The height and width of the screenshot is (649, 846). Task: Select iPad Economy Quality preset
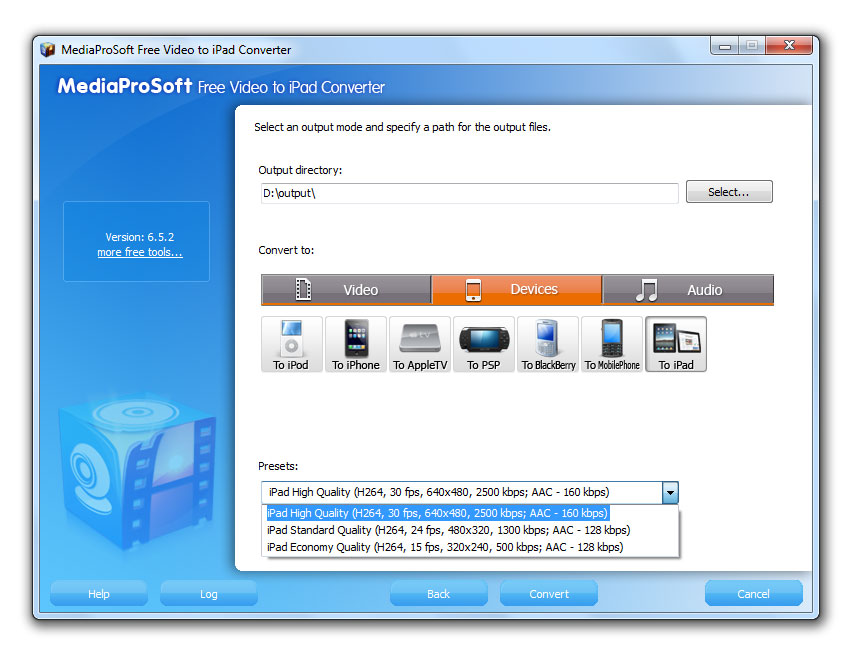445,547
